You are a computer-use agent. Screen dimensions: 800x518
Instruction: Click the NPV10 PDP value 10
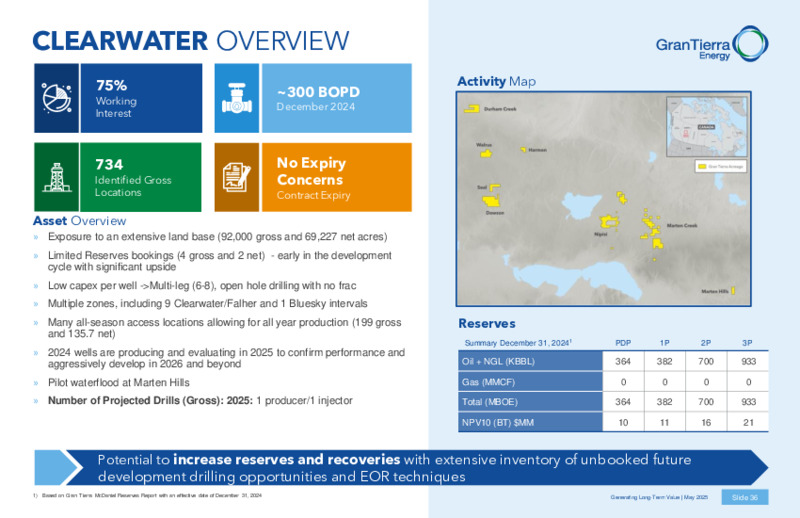click(x=623, y=423)
